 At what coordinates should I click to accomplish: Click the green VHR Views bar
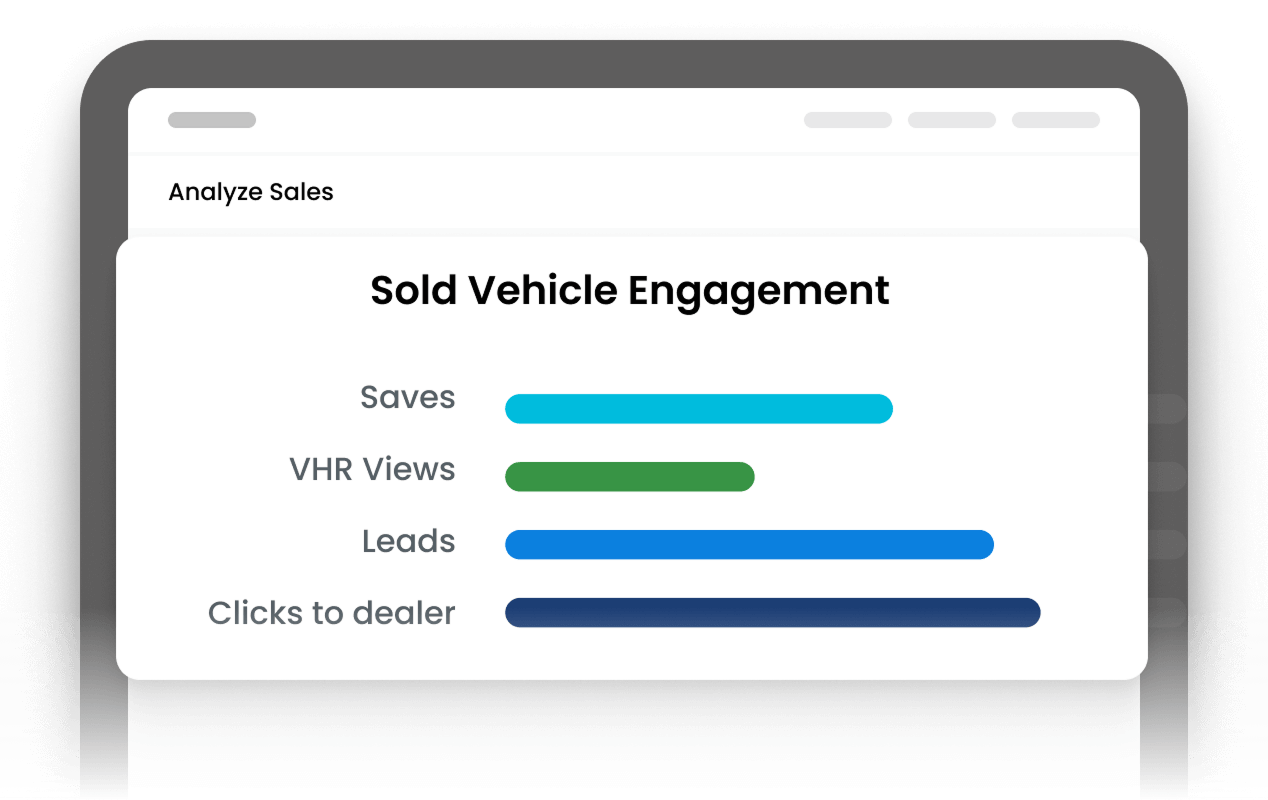pyautogui.click(x=630, y=477)
